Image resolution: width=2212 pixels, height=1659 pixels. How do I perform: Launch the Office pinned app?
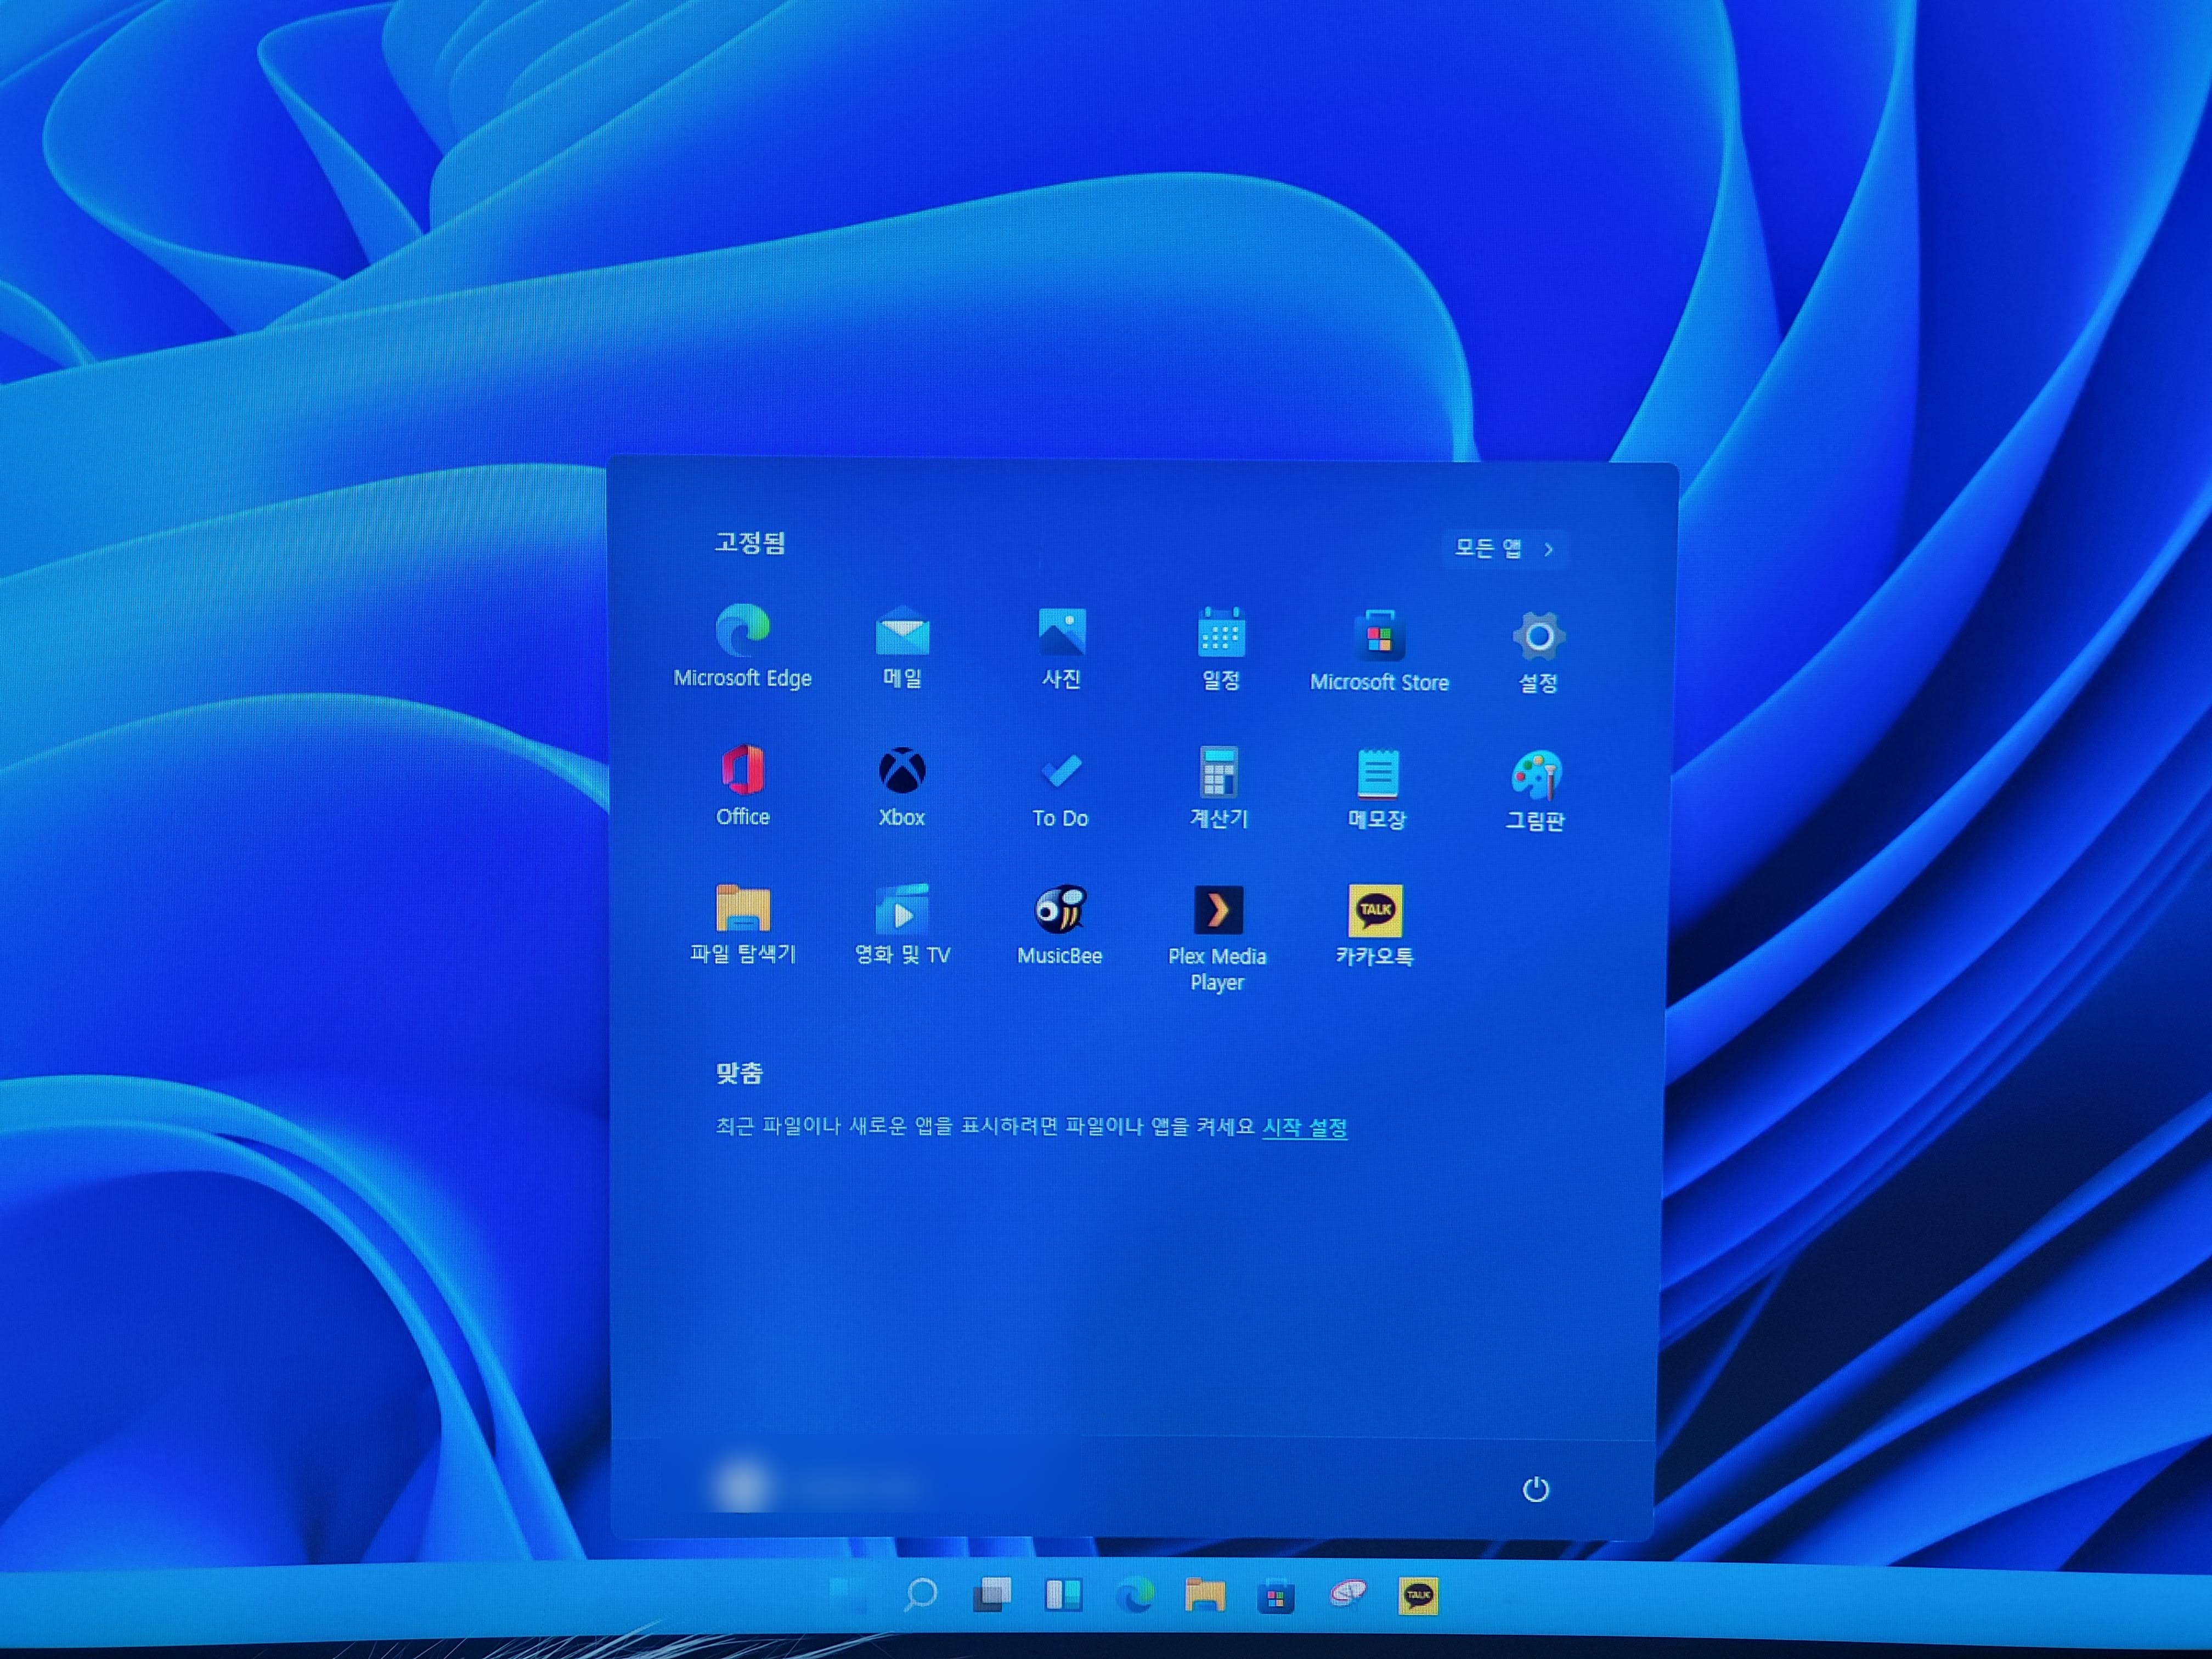[743, 785]
